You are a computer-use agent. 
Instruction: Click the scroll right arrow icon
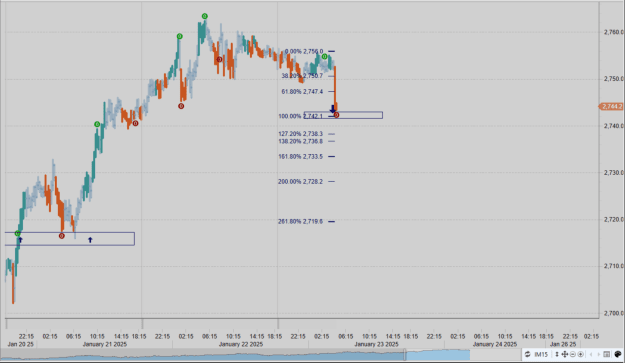click(x=599, y=354)
